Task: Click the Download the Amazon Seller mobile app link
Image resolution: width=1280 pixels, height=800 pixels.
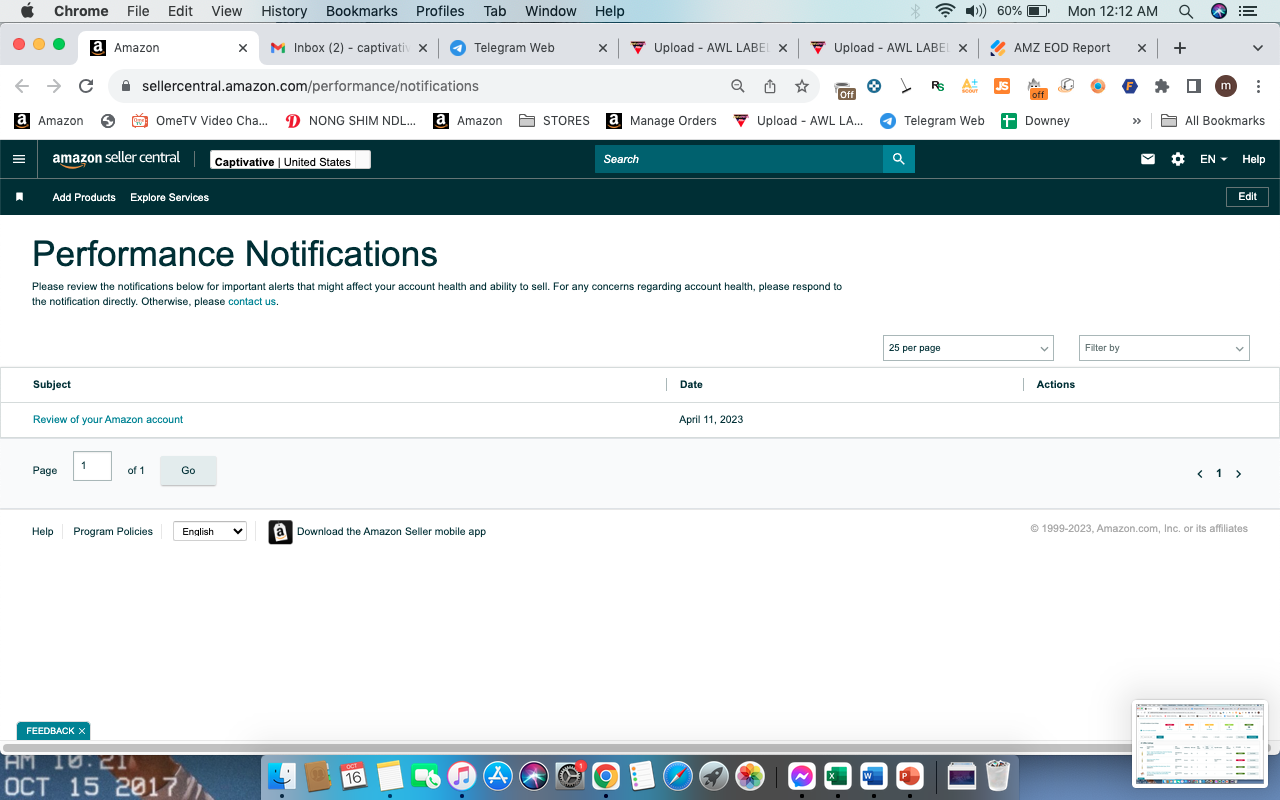Action: 391,531
